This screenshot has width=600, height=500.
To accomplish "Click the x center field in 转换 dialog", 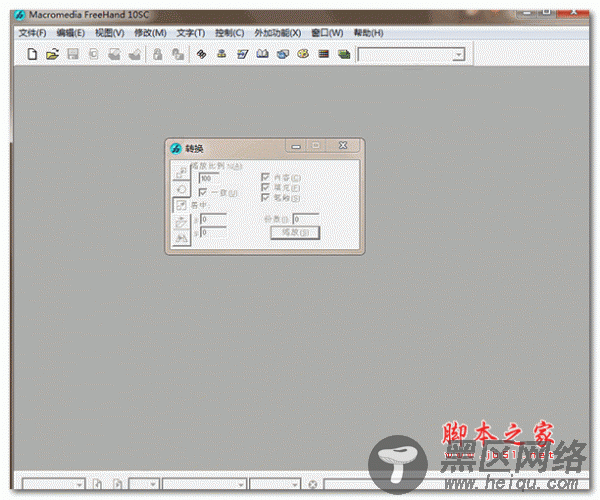I will tap(214, 219).
